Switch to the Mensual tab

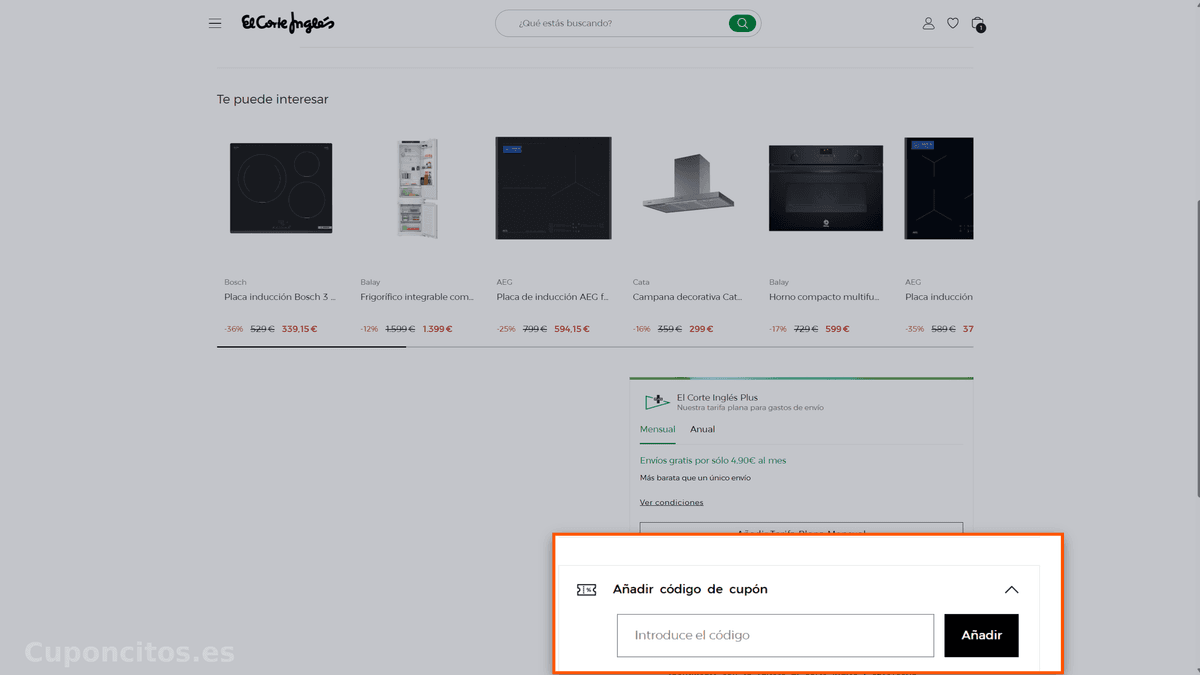pos(657,429)
